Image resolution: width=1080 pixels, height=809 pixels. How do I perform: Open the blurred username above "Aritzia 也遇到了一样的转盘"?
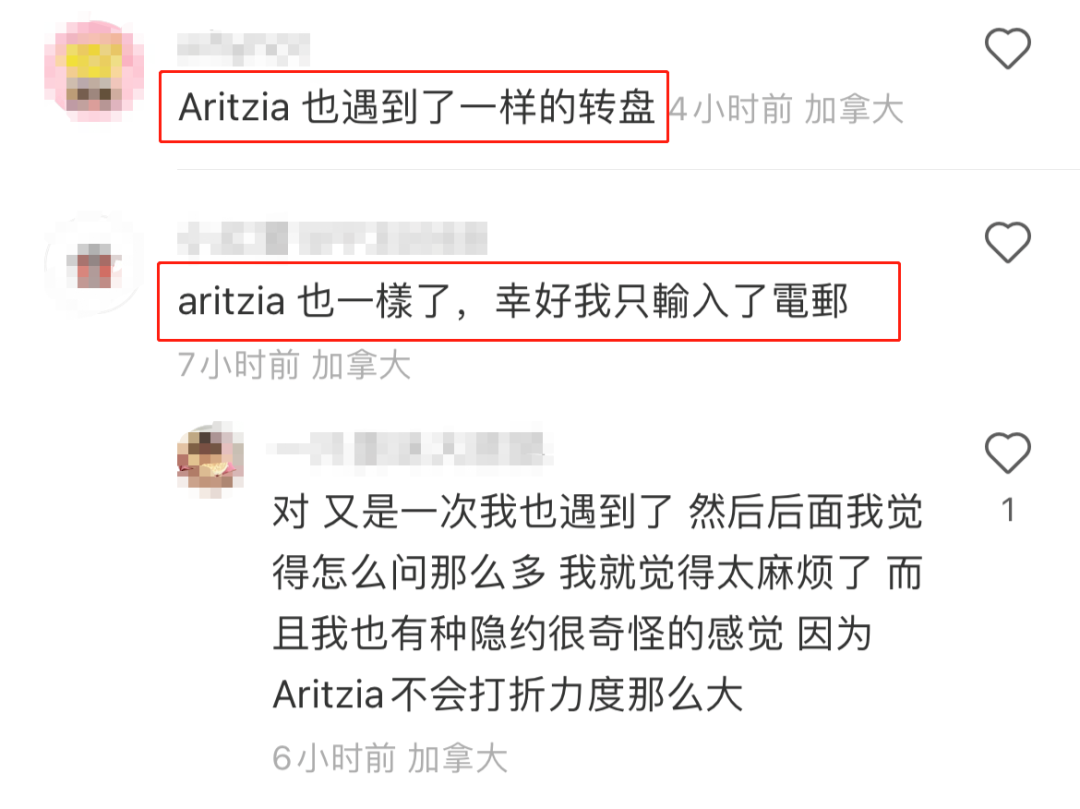[x=243, y=48]
